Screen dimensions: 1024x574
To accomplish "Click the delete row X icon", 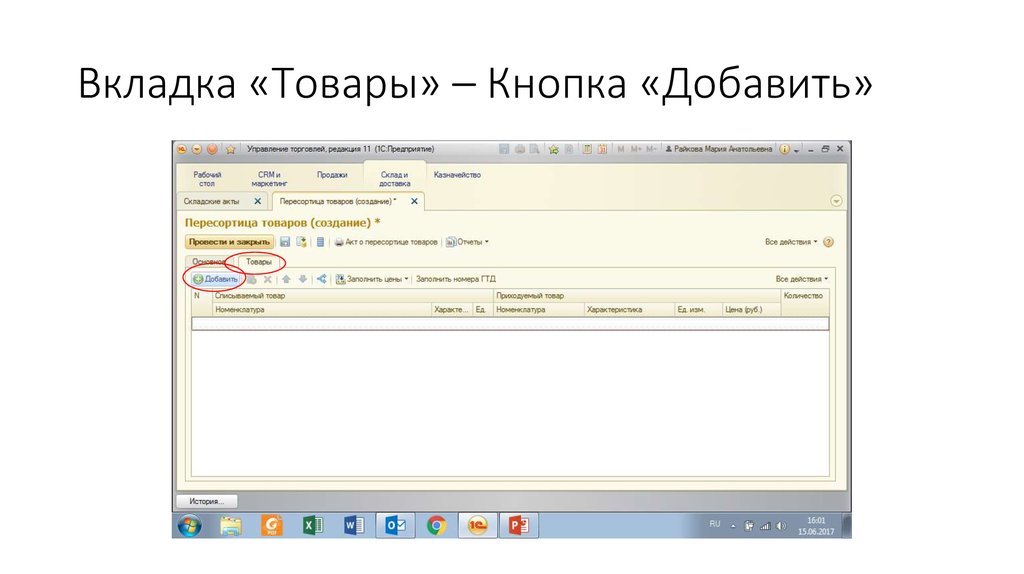I will (267, 279).
